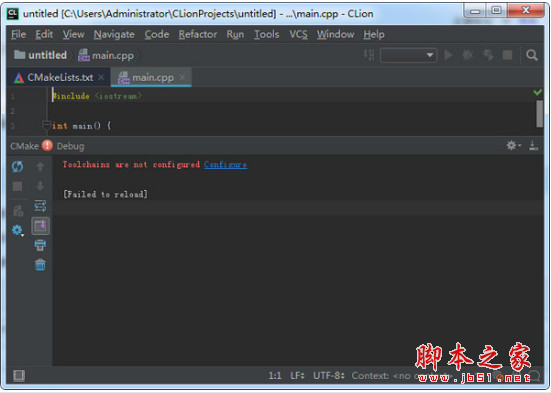
Task: Click the Stop square icon in toolbar
Action: [x=507, y=55]
